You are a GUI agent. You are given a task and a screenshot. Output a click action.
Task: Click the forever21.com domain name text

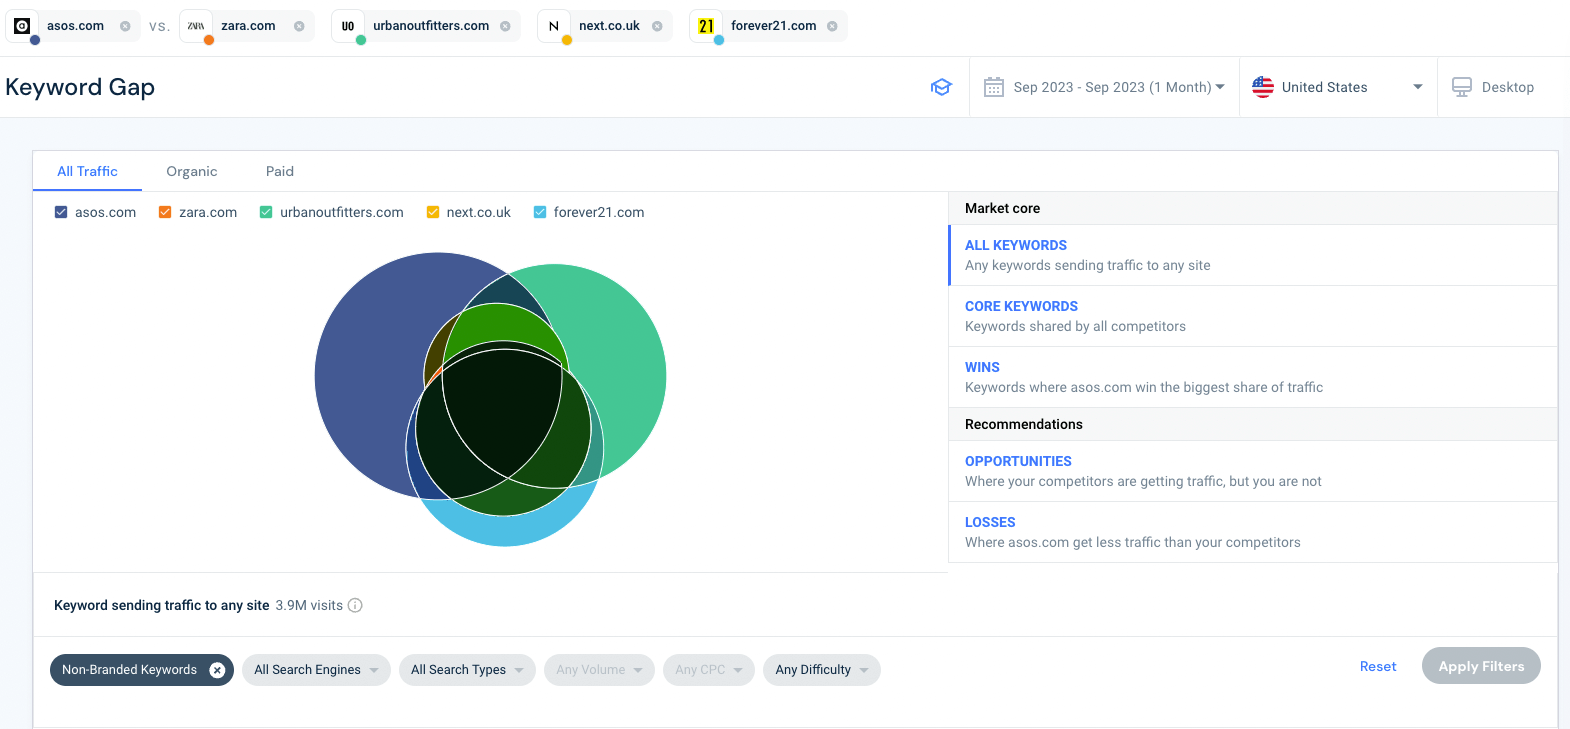point(773,26)
